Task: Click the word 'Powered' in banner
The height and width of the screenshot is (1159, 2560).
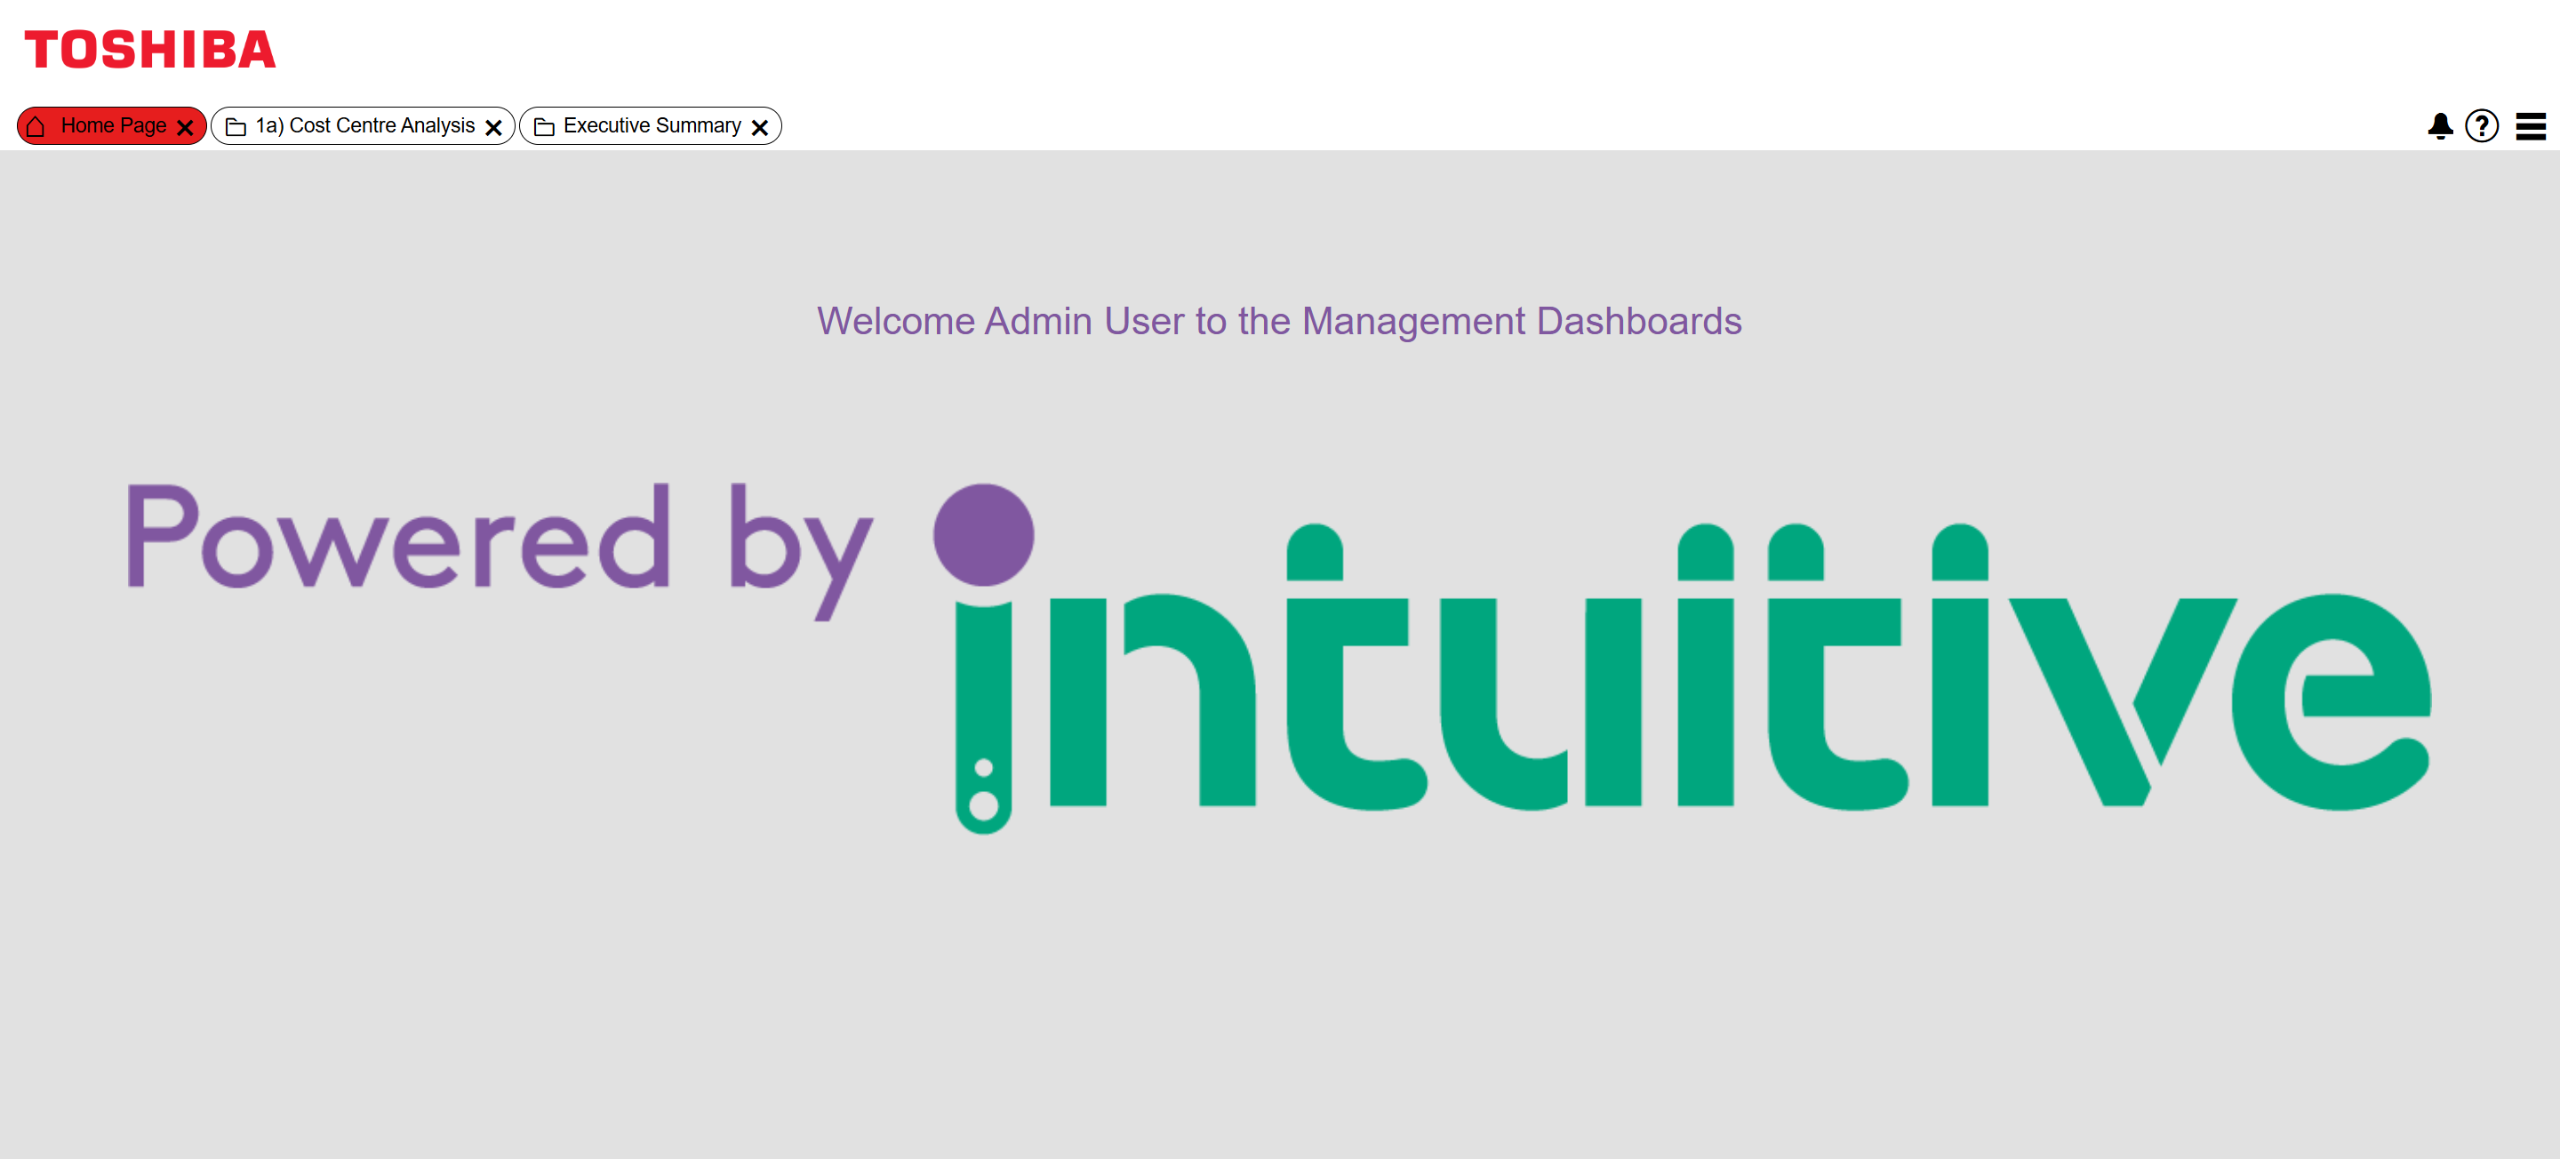Action: pyautogui.click(x=398, y=538)
